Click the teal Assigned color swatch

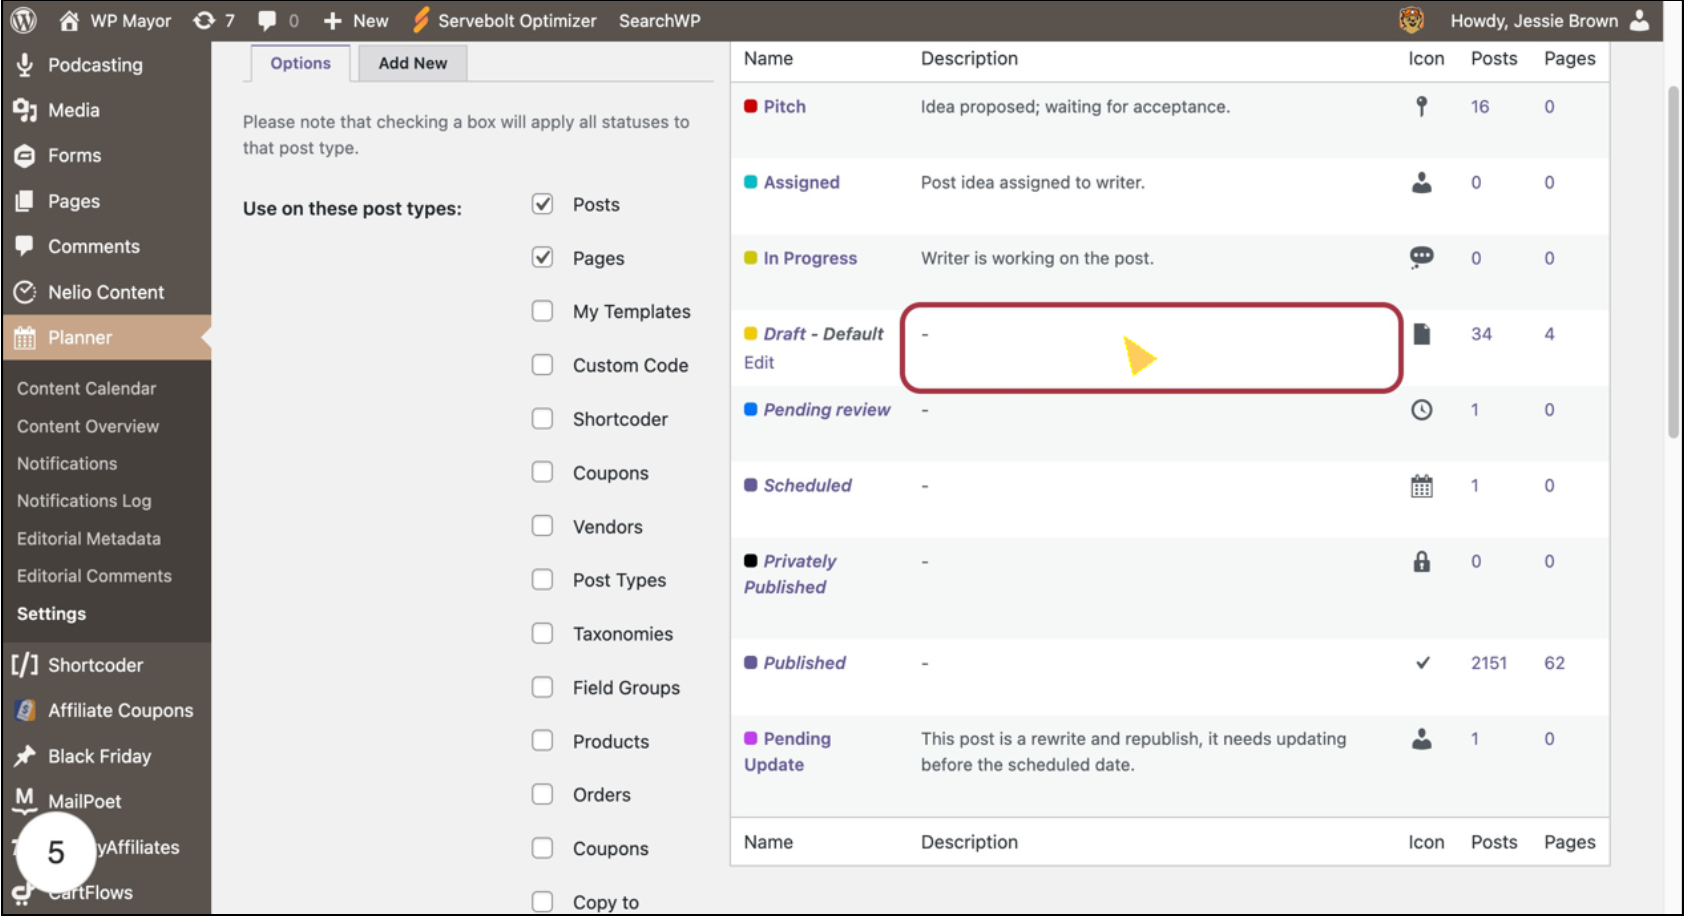[750, 182]
